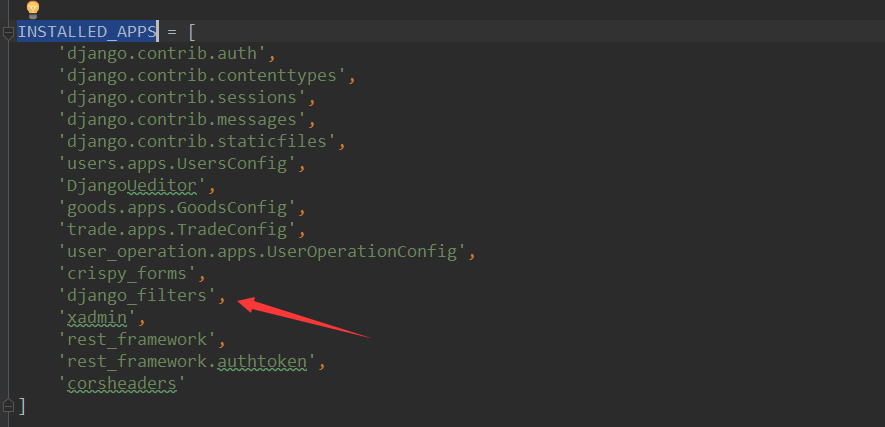Click the underlined 'xadmin' entry
Screen dimensions: 885x427
(97, 318)
